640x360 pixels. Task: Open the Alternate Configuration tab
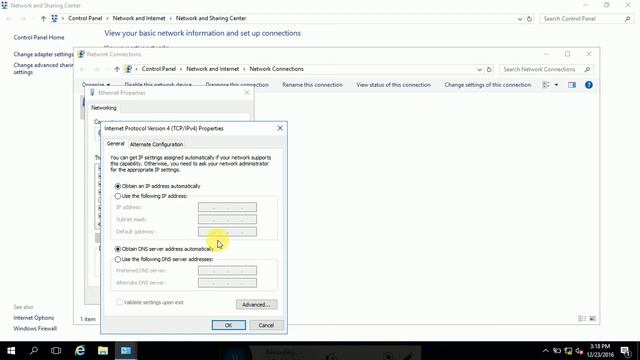click(x=156, y=144)
